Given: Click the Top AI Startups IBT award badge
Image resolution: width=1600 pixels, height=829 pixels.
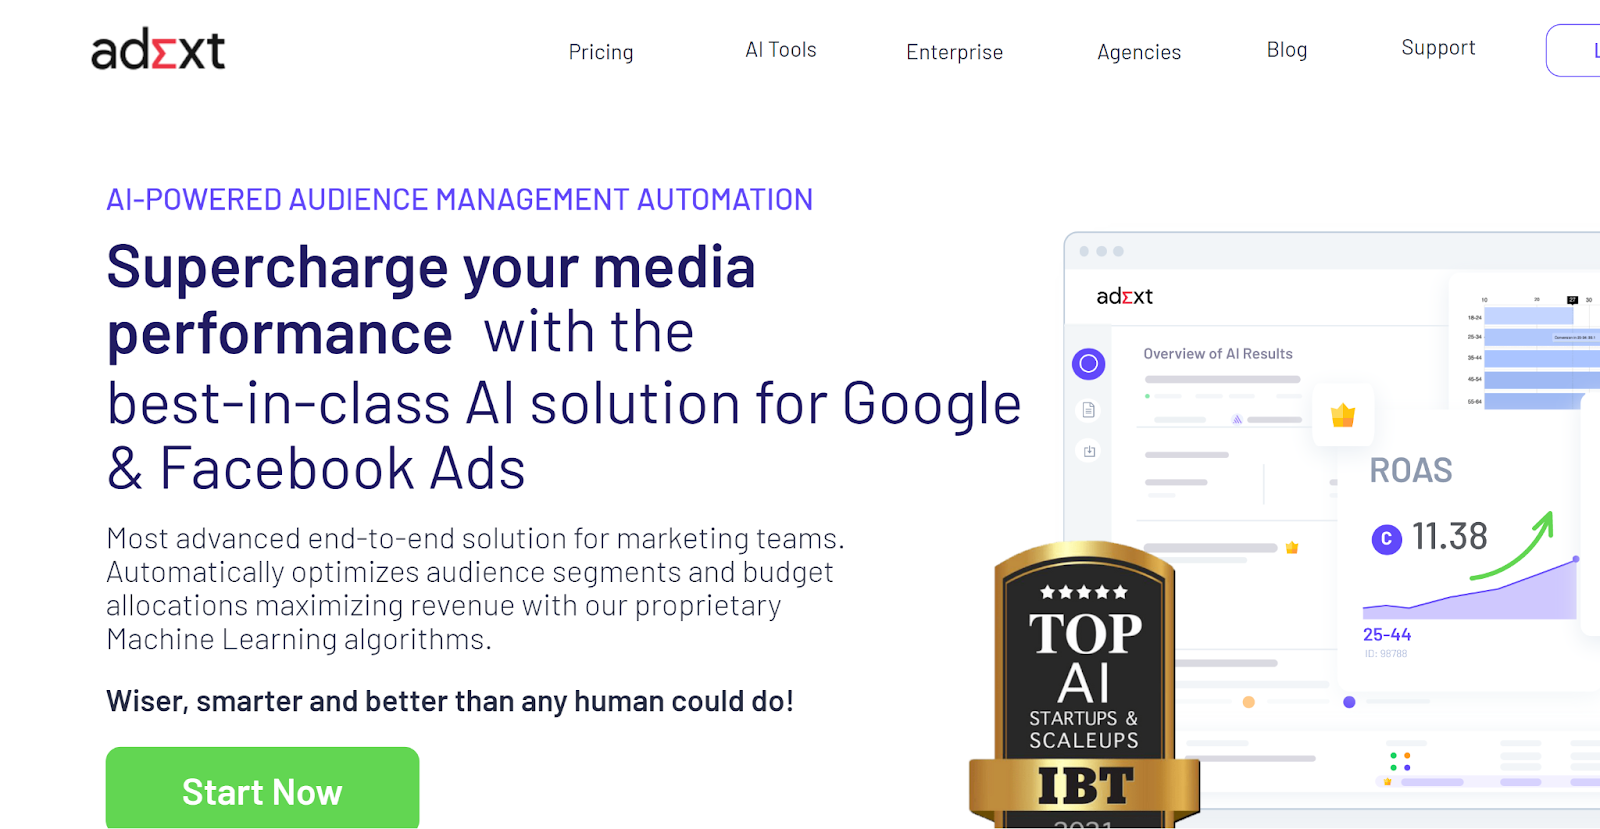Looking at the screenshot, I should (1085, 685).
